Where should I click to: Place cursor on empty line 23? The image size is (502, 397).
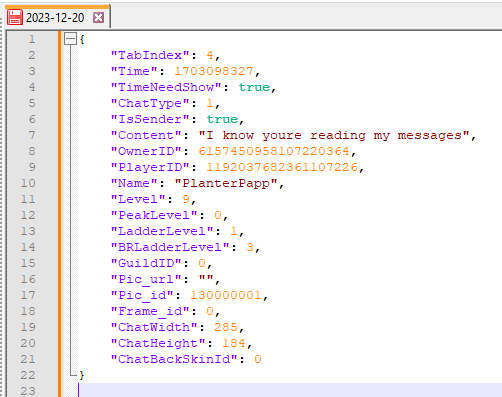[290, 390]
